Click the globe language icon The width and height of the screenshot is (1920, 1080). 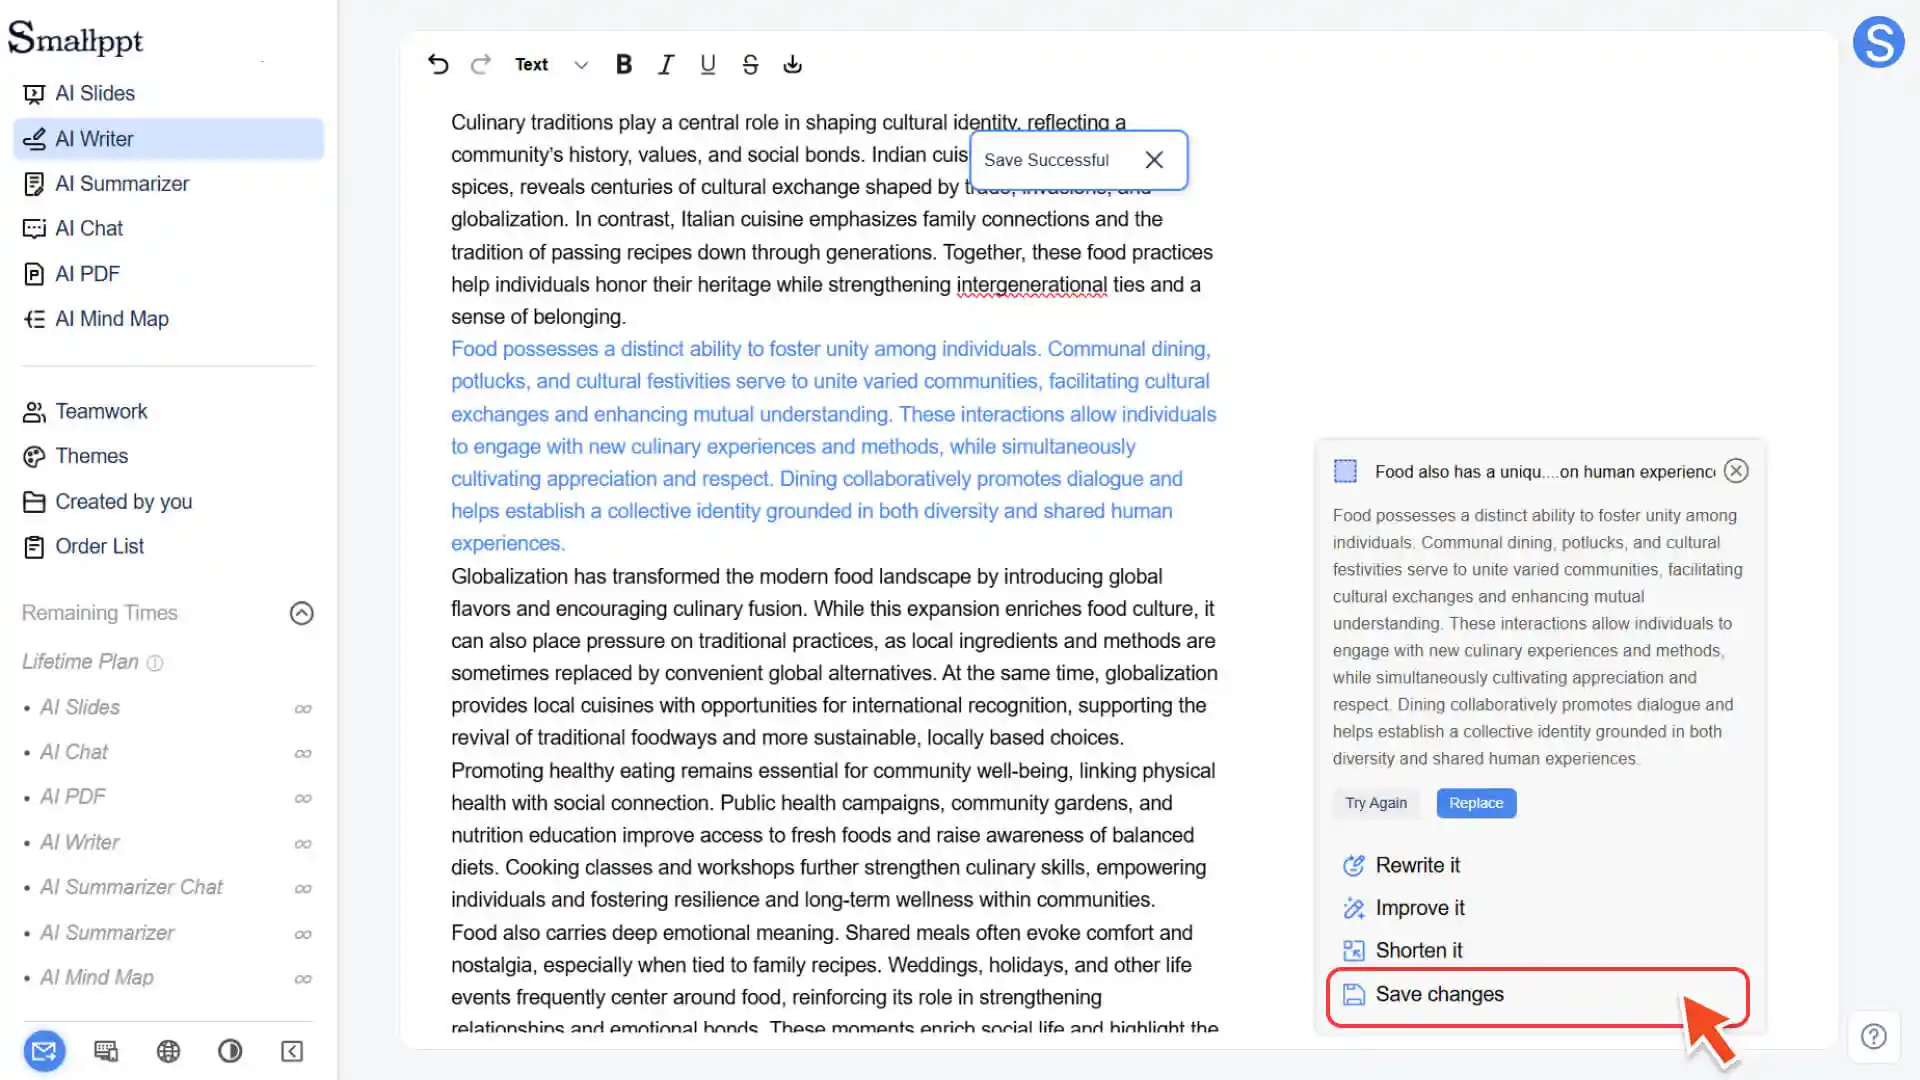pyautogui.click(x=168, y=1051)
